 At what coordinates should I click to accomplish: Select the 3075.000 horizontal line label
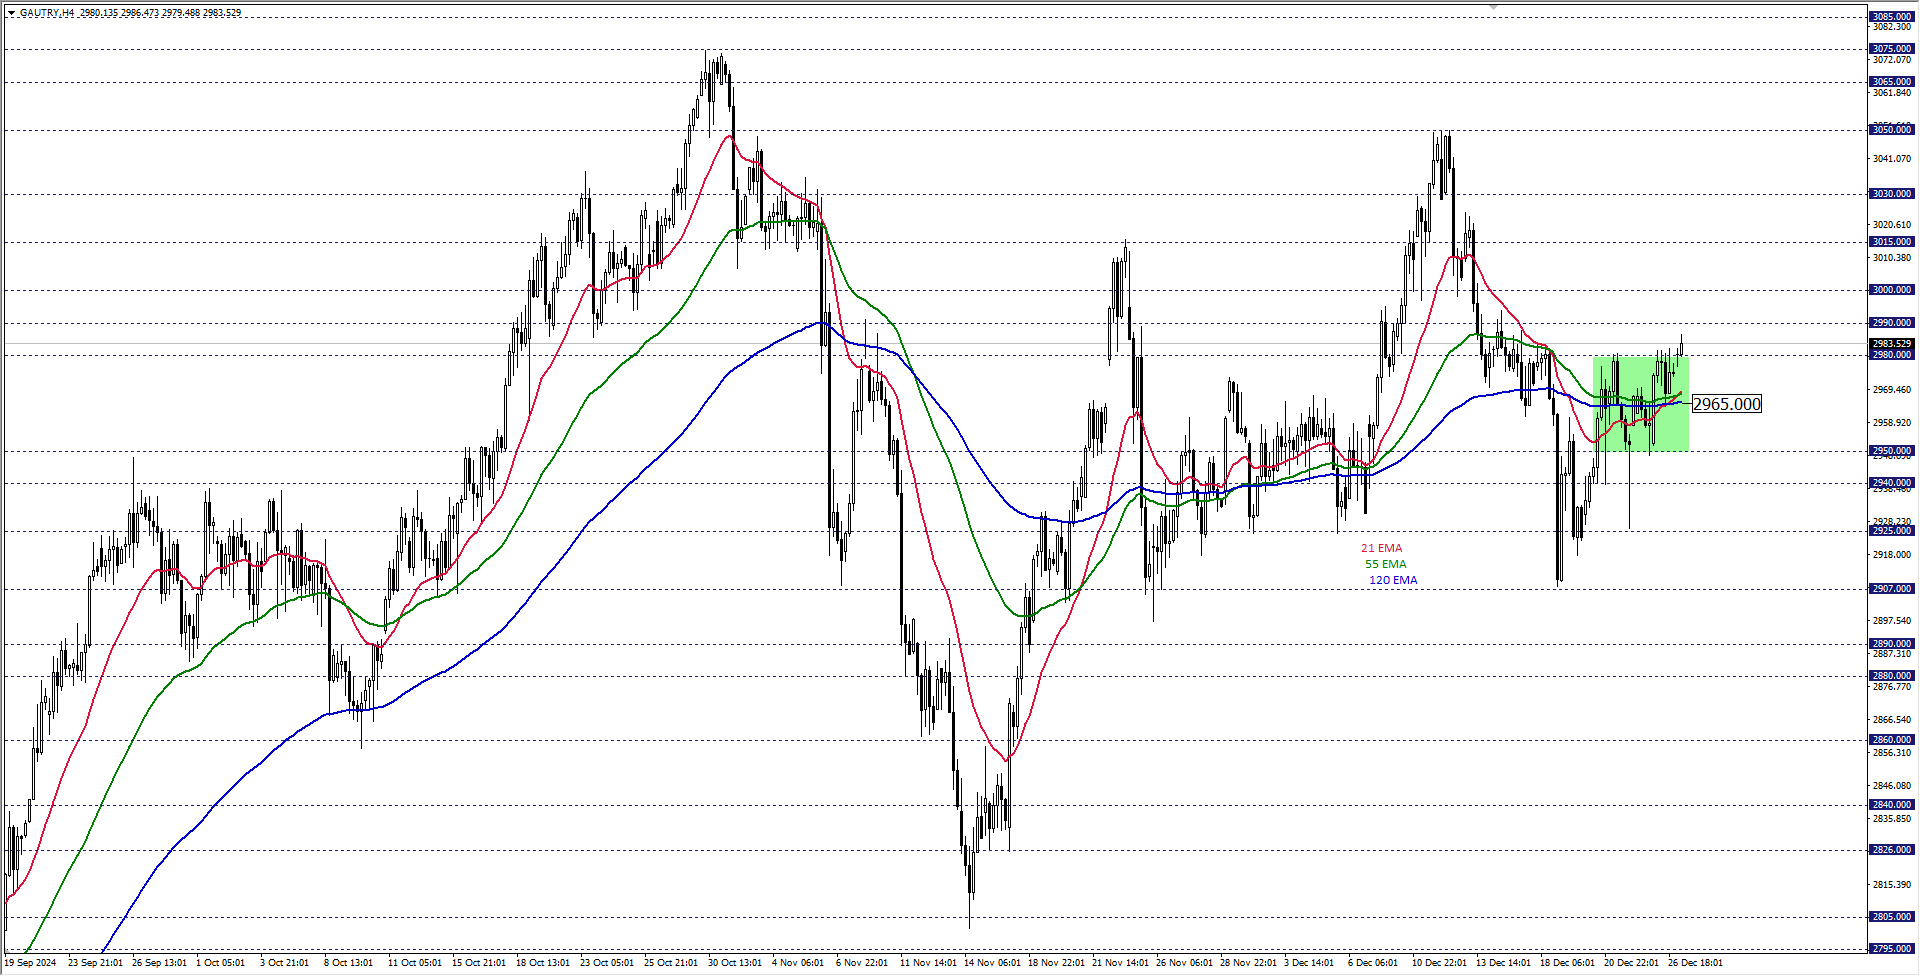point(1891,49)
